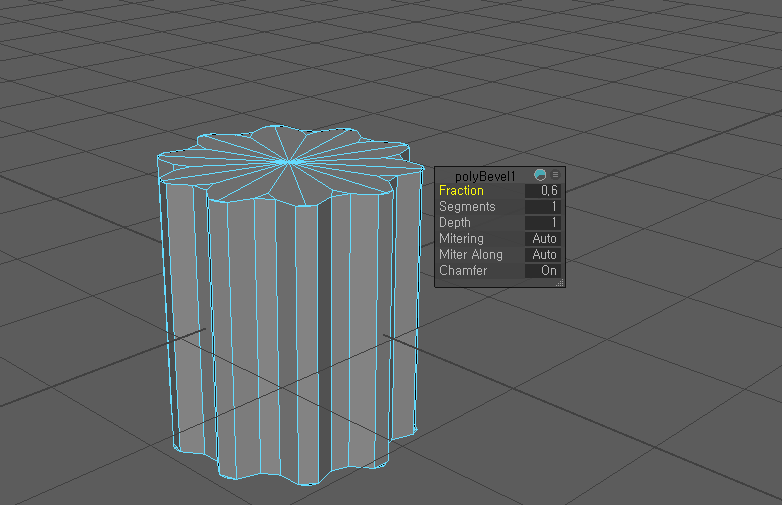Toggle the Chamfer On setting
Viewport: 782px width, 505px height.
point(543,270)
